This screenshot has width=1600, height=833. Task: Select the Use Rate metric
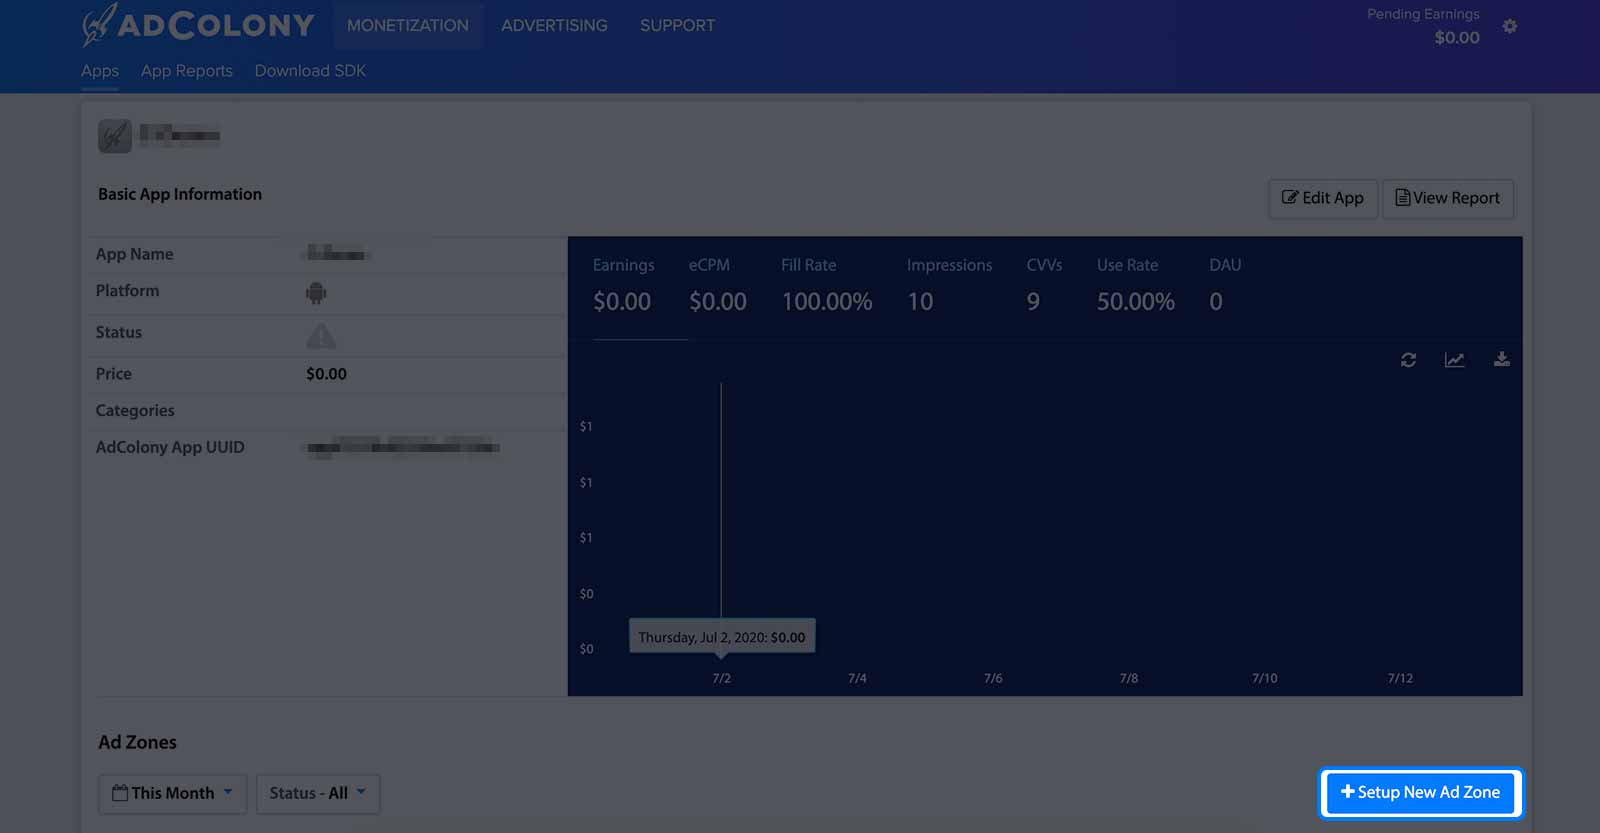click(x=1136, y=284)
